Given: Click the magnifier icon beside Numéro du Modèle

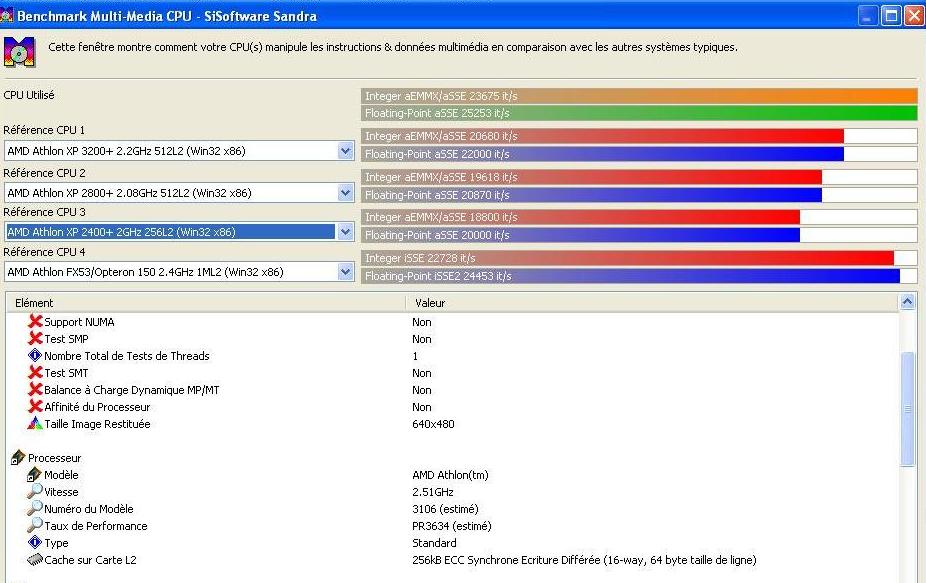Looking at the screenshot, I should pyautogui.click(x=35, y=508).
